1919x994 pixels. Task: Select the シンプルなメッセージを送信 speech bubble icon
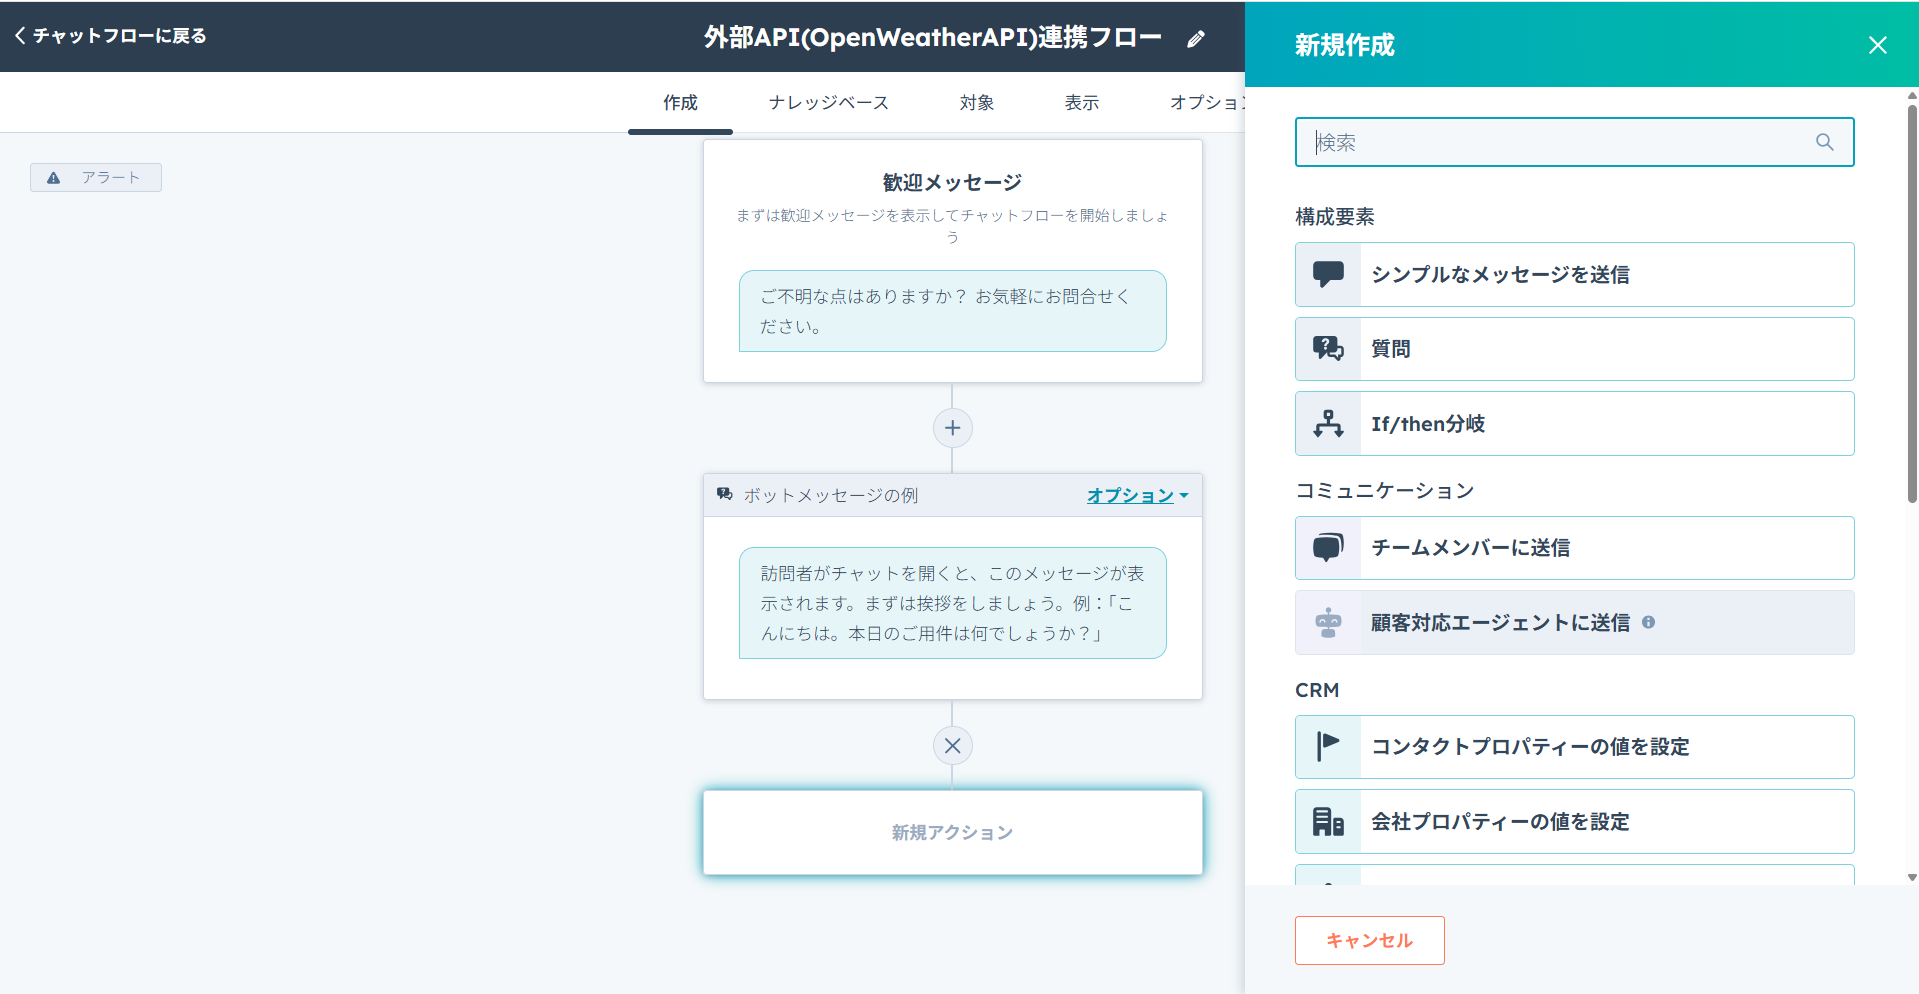click(x=1328, y=274)
